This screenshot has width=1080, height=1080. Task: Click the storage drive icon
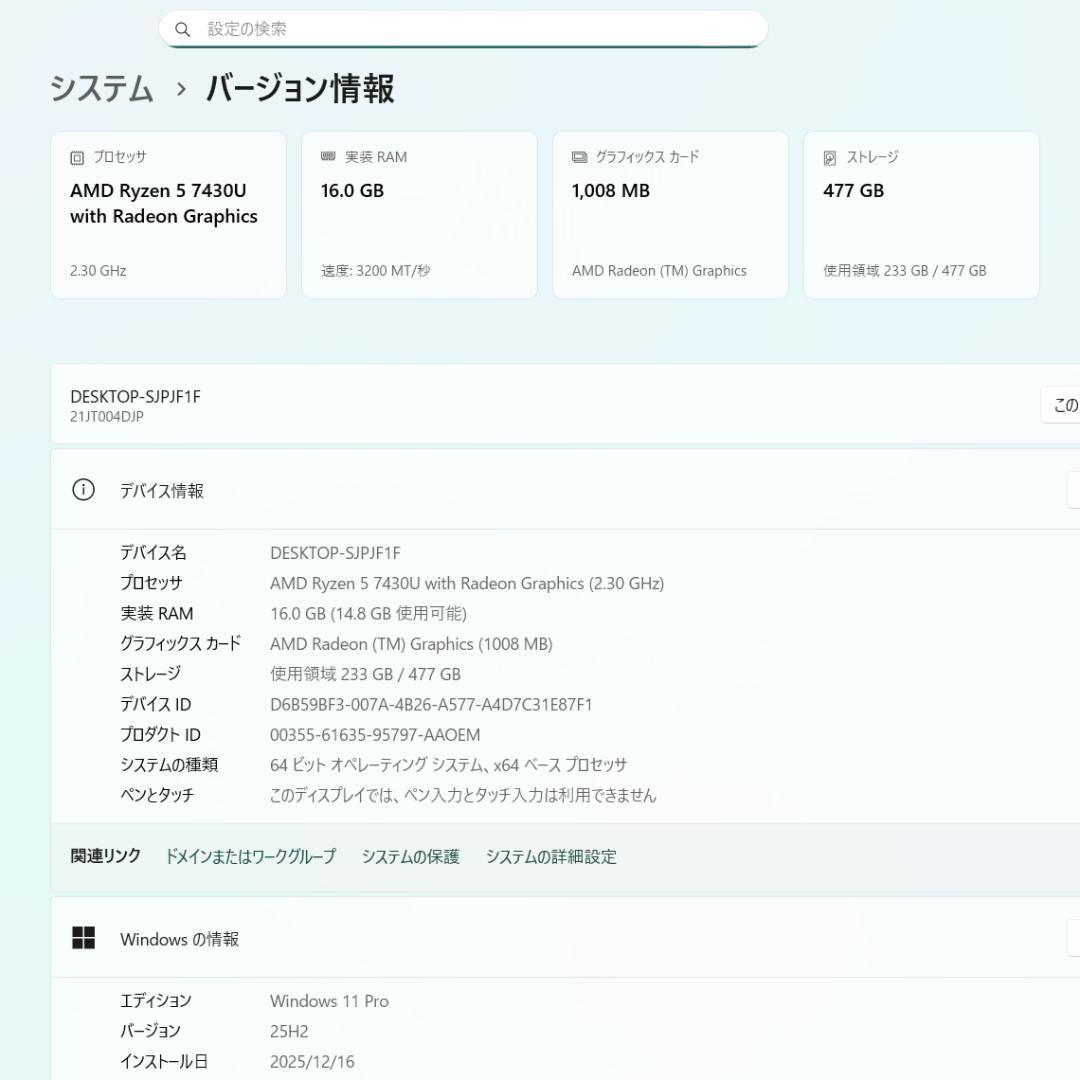pos(830,158)
